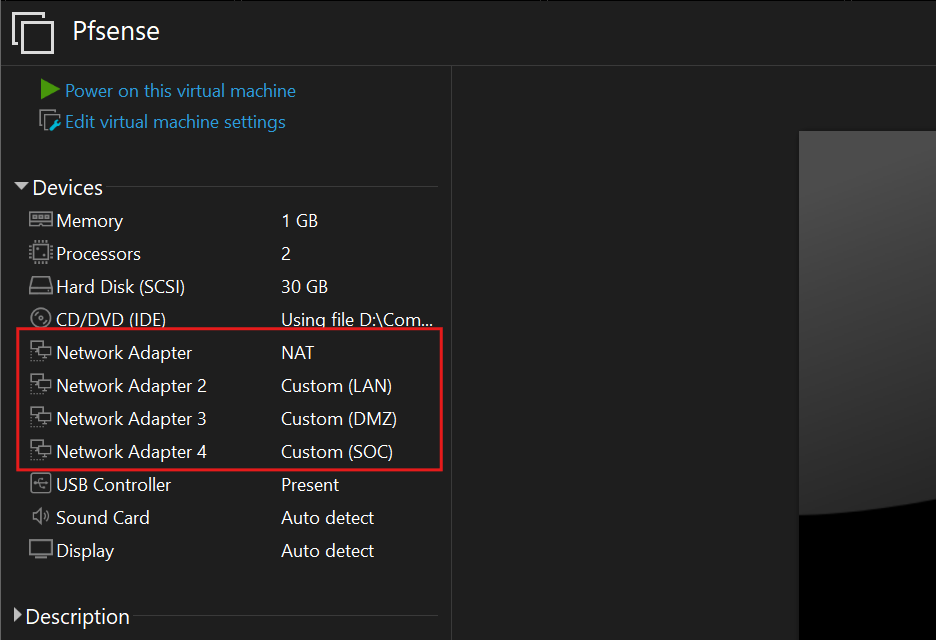Pick Network Adapter 4 Custom (SOC)
Viewport: 936px width, 640px height.
click(x=131, y=452)
